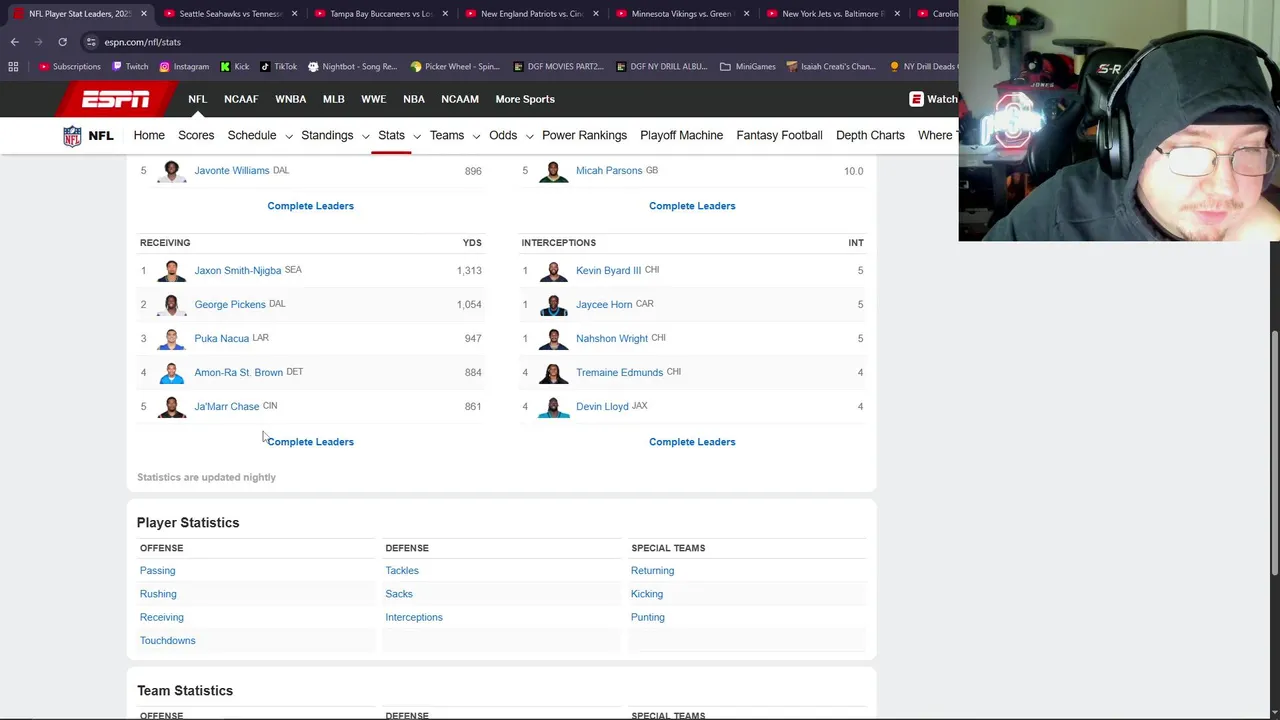Open NFL Scores page
This screenshot has width=1280, height=720.
pos(196,135)
